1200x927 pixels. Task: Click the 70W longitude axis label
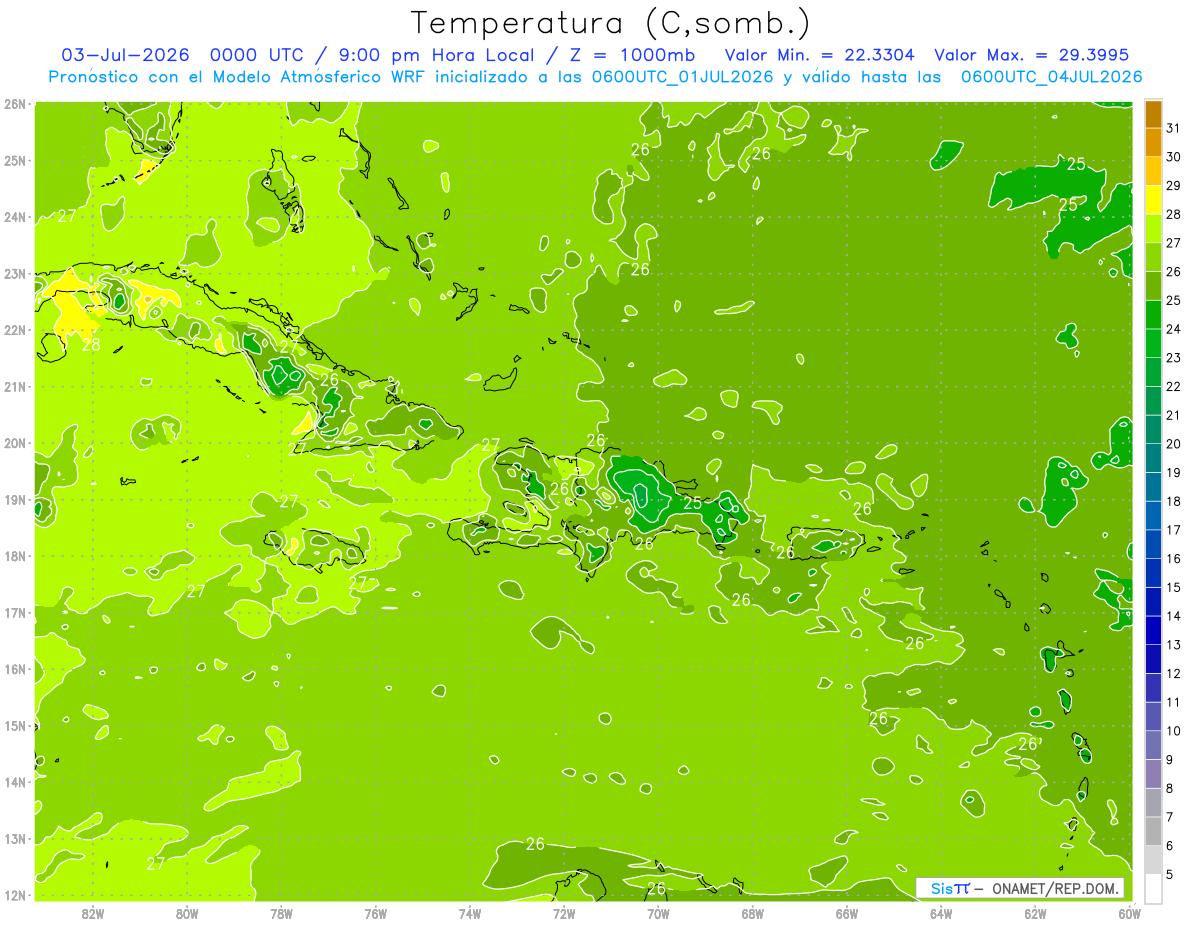coord(658,913)
